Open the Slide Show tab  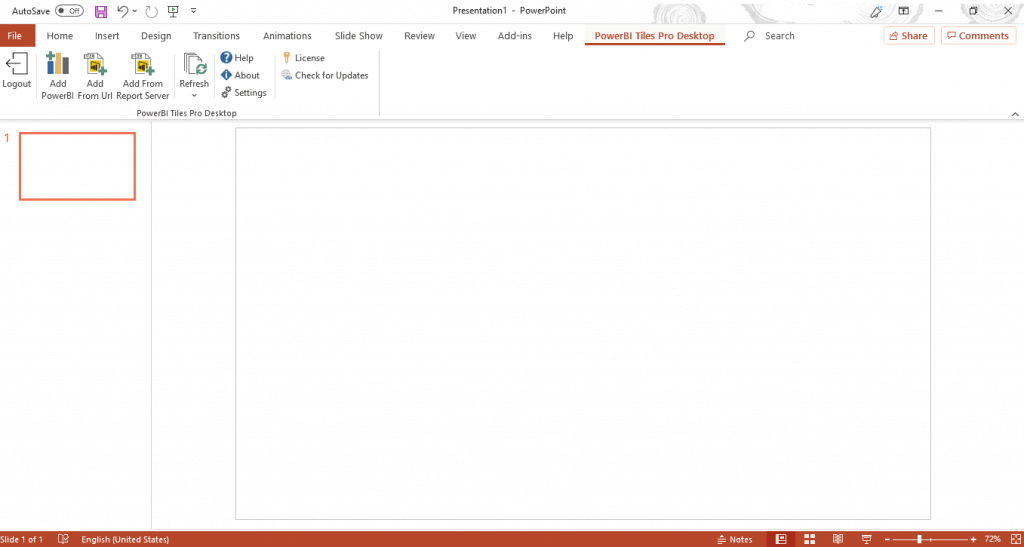pos(359,36)
